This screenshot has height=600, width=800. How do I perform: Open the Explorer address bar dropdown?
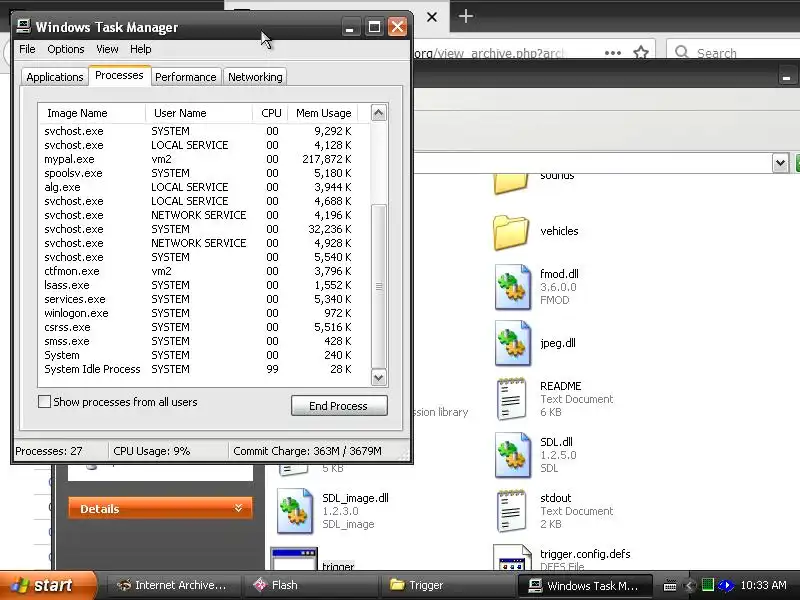[x=780, y=163]
